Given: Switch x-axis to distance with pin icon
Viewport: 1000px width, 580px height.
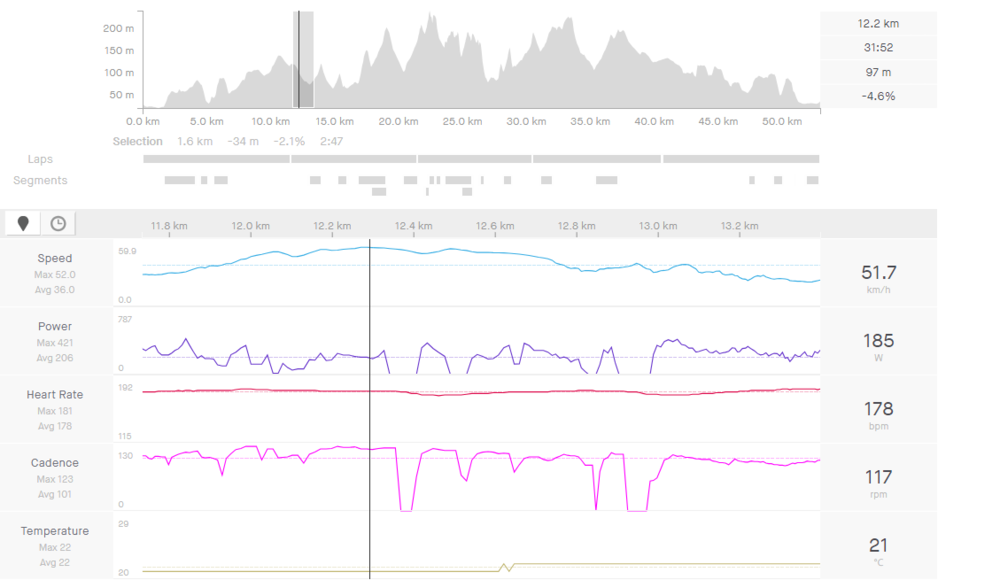Looking at the screenshot, I should click(x=23, y=223).
